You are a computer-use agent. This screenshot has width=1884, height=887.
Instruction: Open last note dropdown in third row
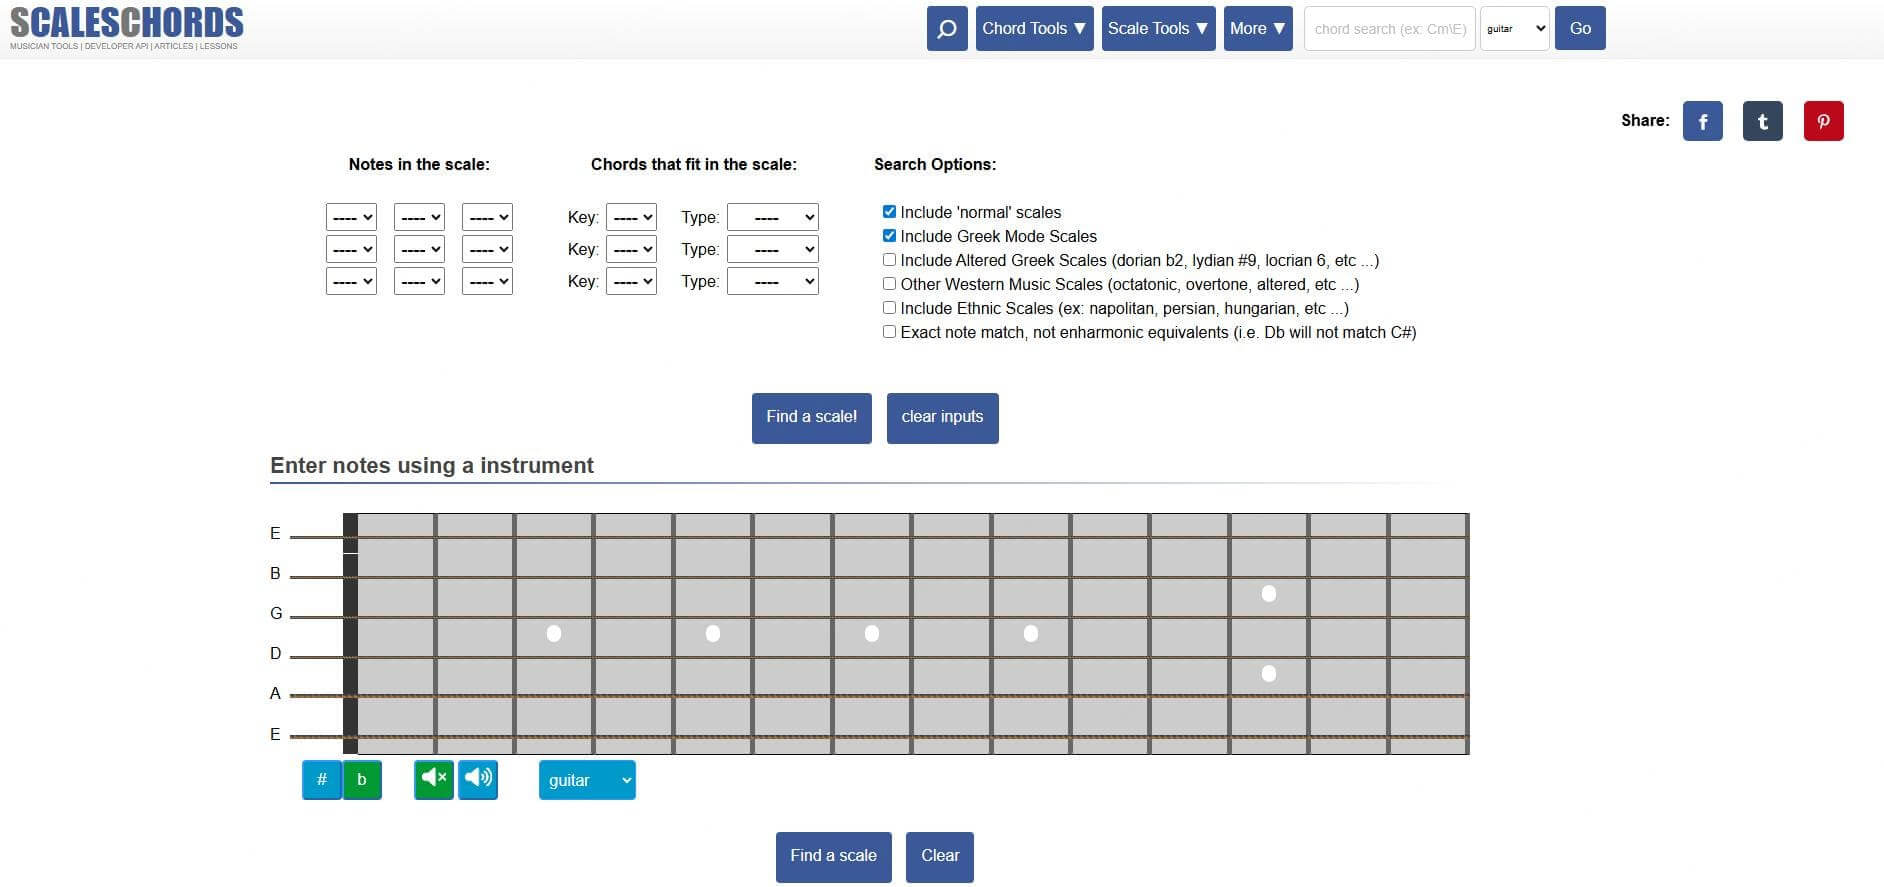tap(487, 281)
